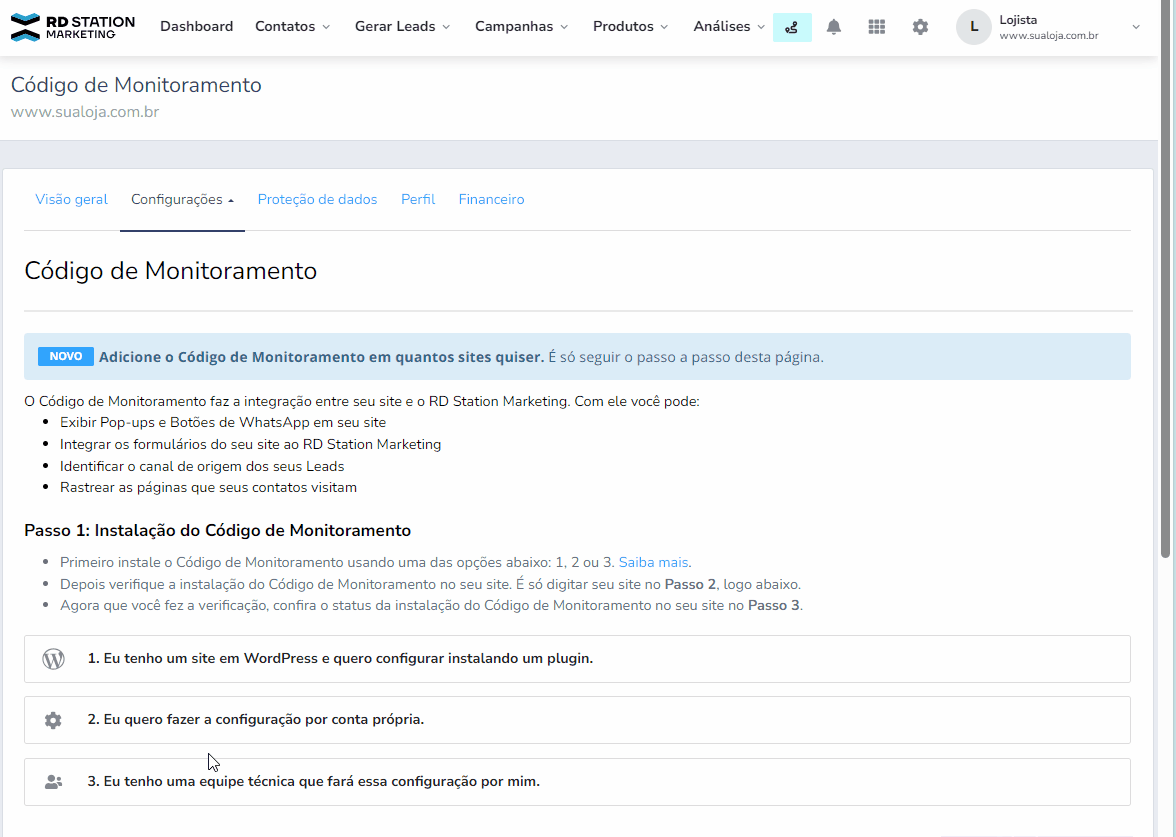Click 'Exibir Pop-ups e Botões de WhatsApp' bullet
This screenshot has width=1176, height=837.
[223, 422]
